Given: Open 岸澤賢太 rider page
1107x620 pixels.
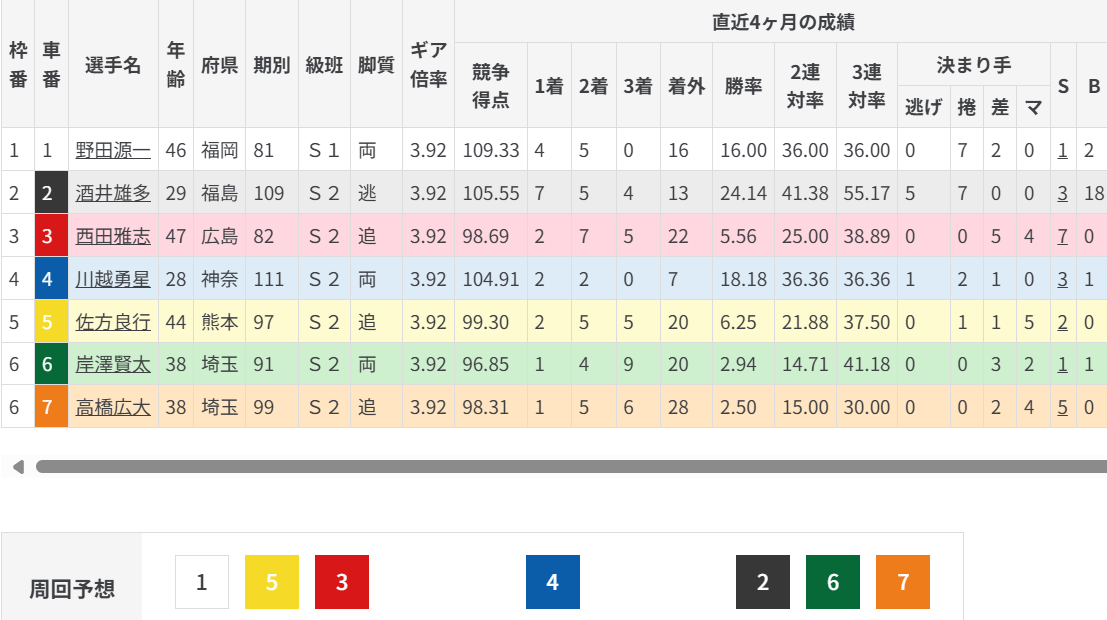Looking at the screenshot, I should click(113, 365).
